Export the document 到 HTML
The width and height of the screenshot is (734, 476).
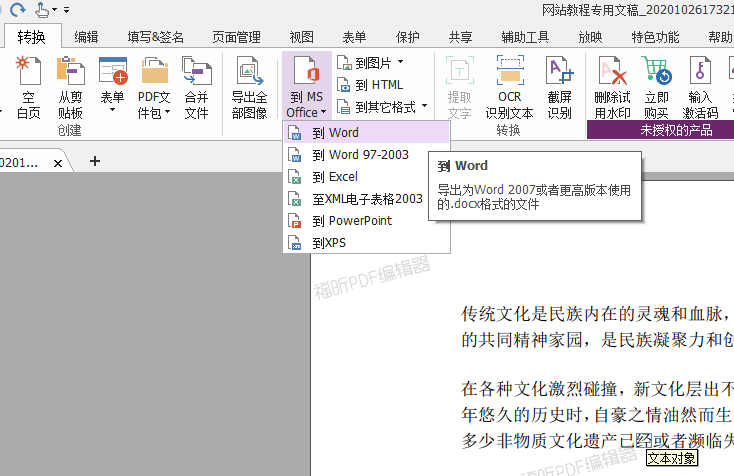[370, 85]
